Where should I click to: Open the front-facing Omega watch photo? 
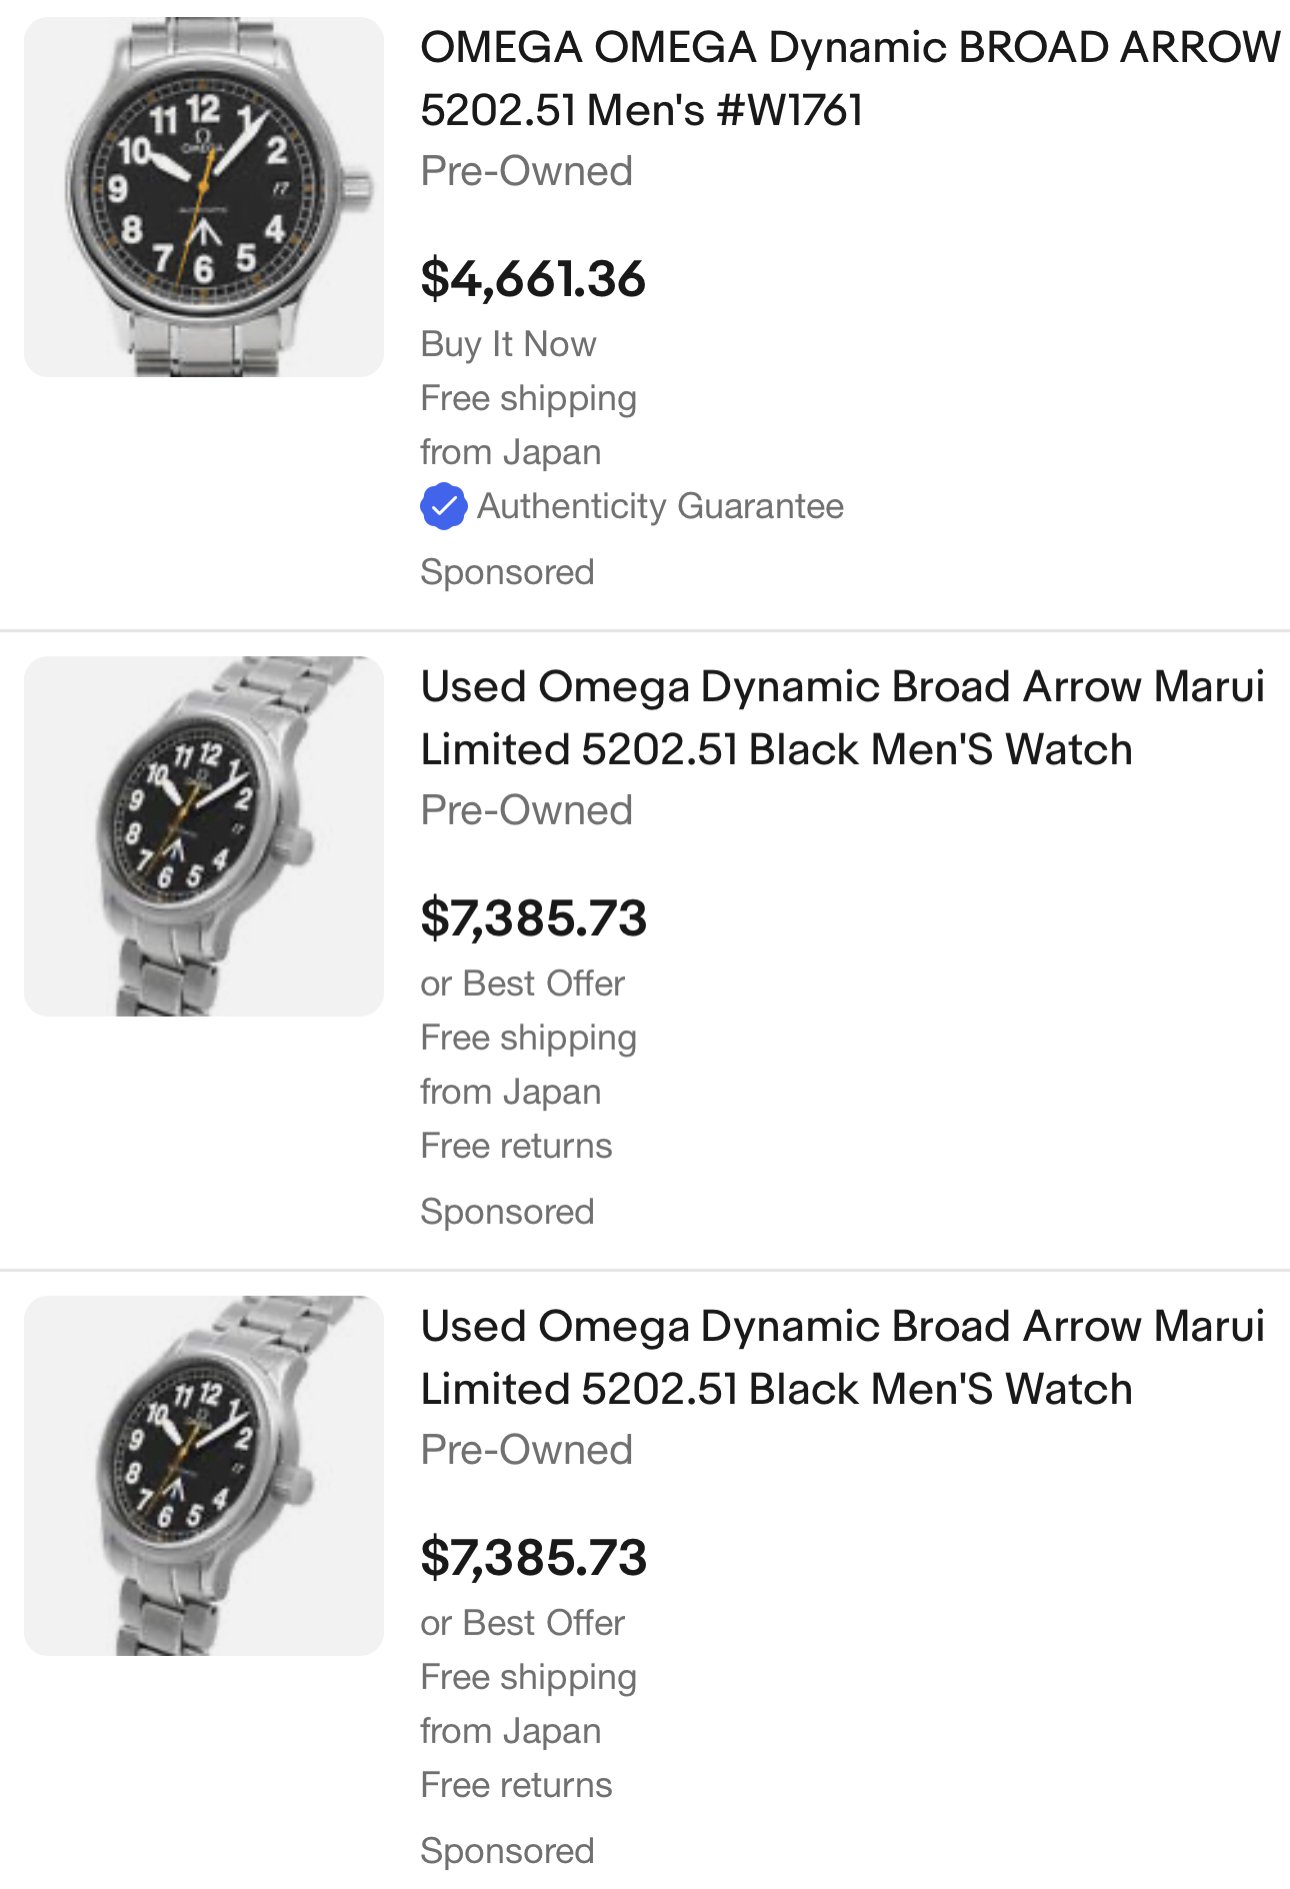[204, 197]
